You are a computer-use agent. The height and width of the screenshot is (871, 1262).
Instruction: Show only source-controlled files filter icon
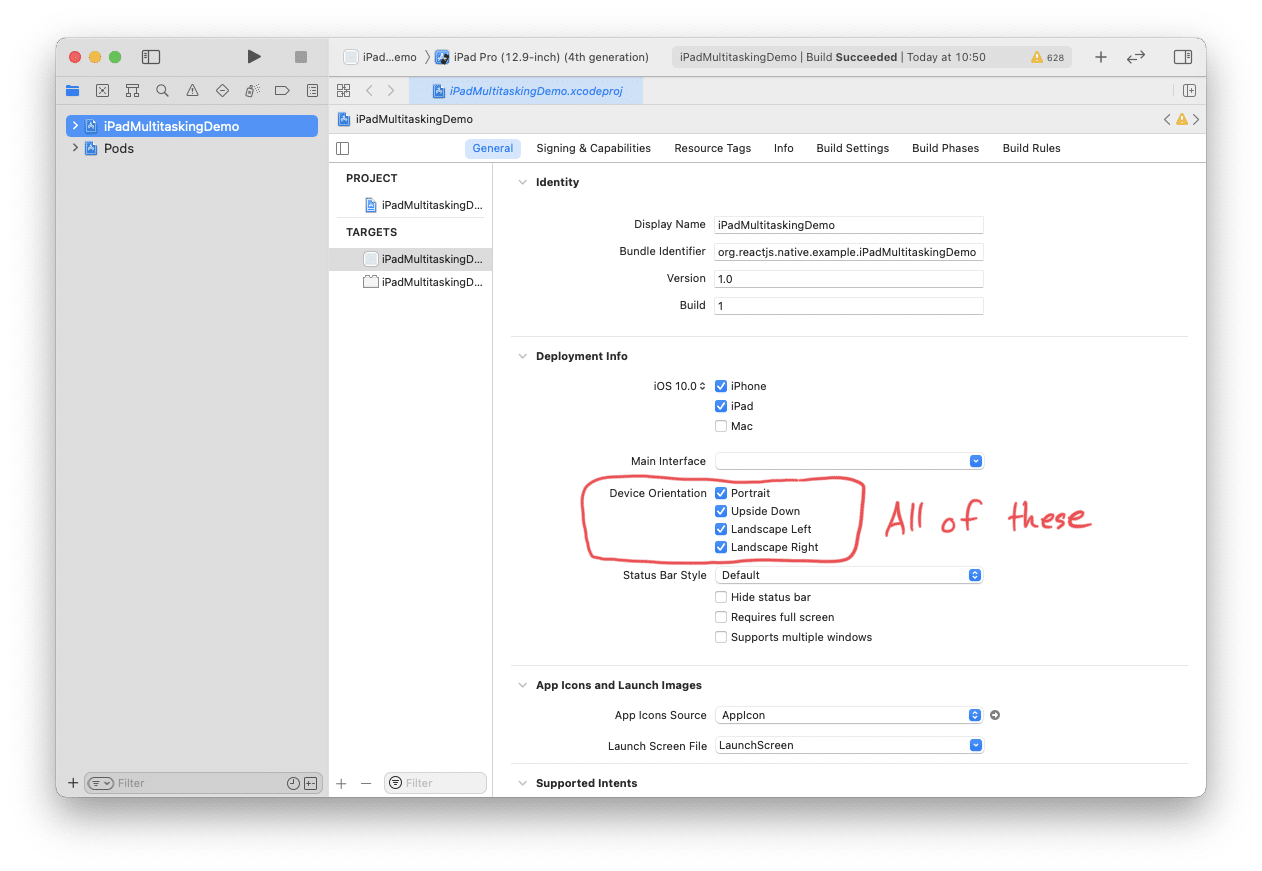click(x=311, y=783)
